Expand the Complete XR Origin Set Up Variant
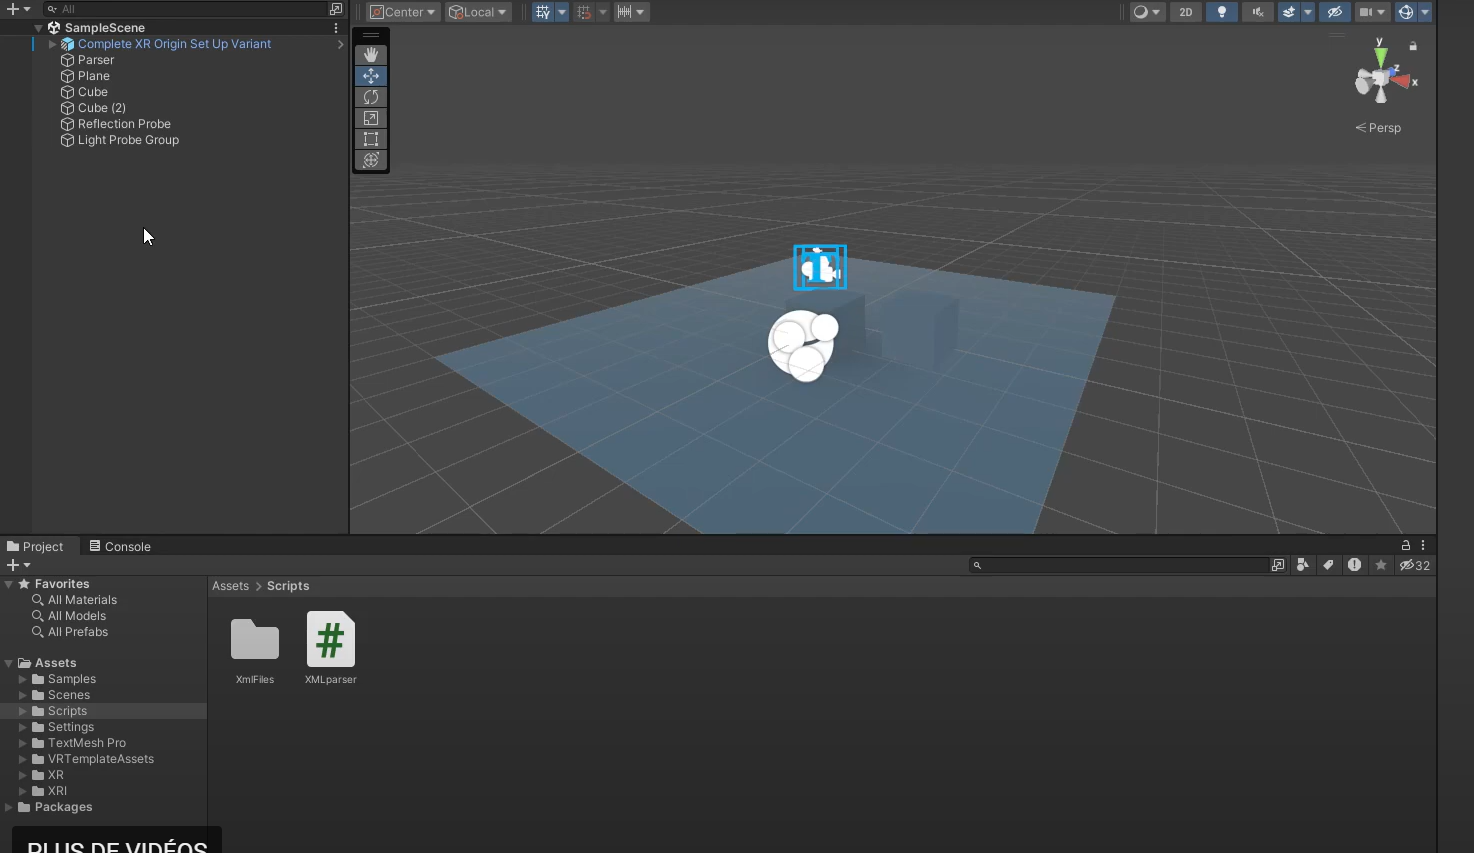The width and height of the screenshot is (1474, 853). [53, 44]
